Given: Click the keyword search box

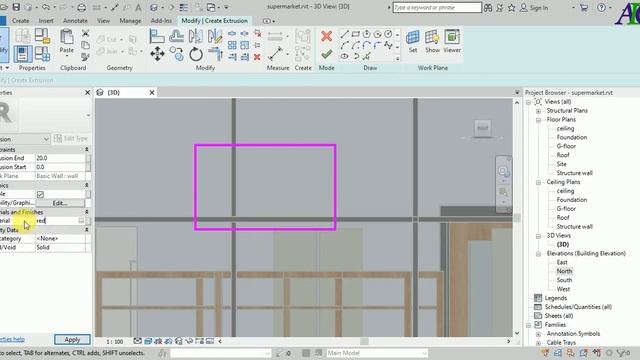Looking at the screenshot, I should pos(437,8).
